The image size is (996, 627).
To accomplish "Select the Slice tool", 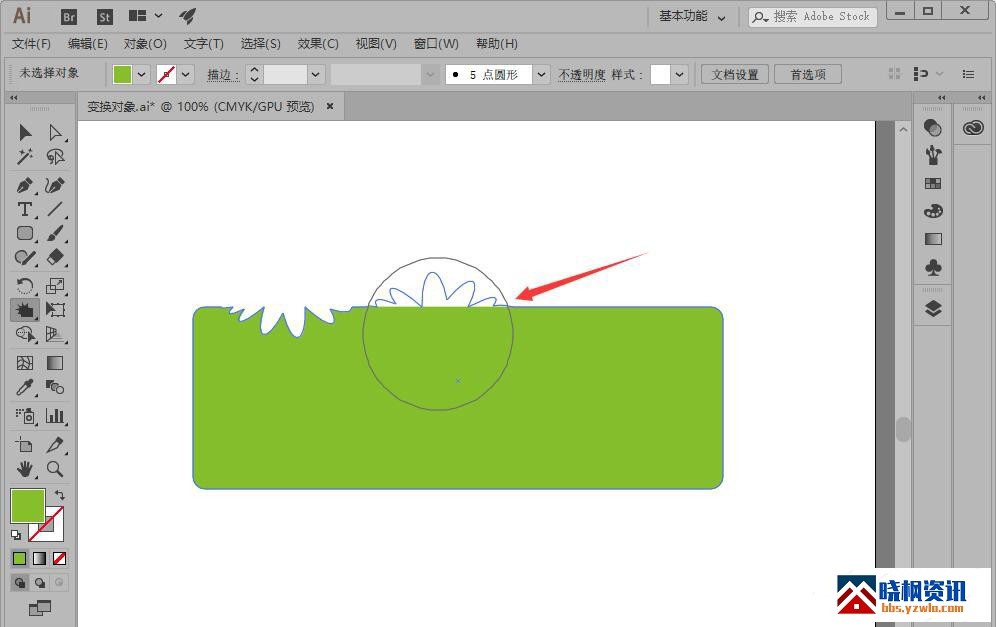I will [55, 445].
